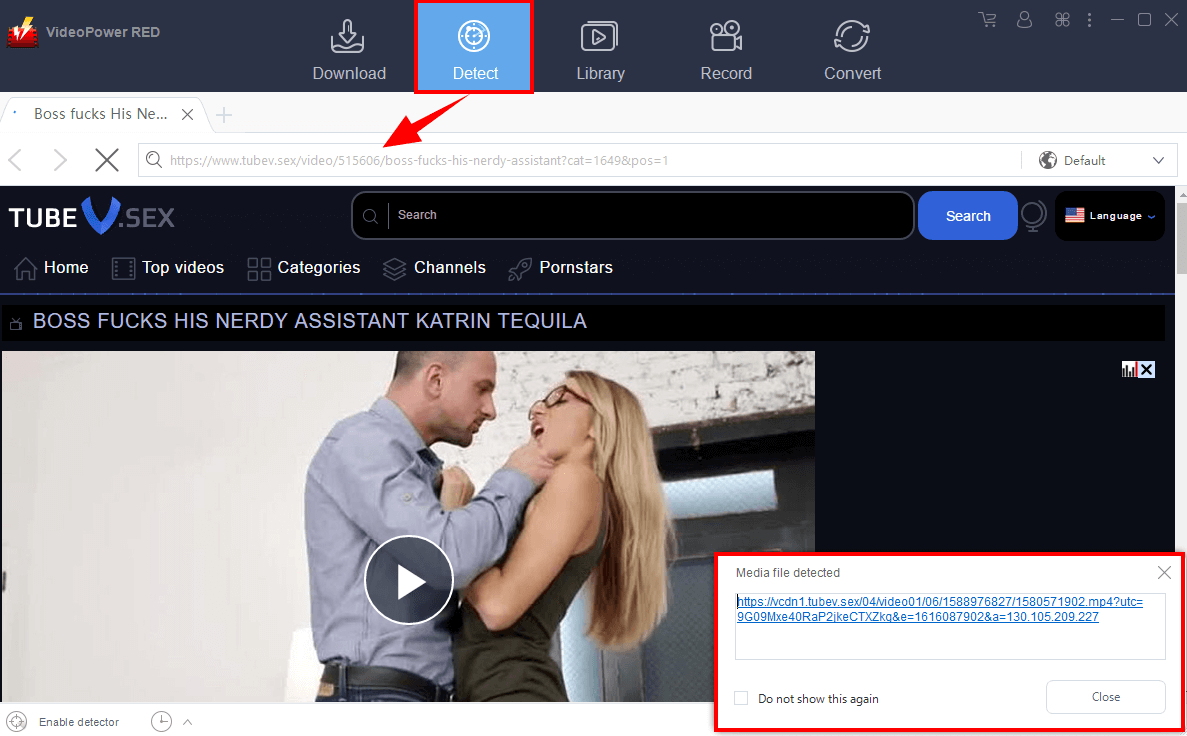
Task: Close the advertisement with its X
Action: click(1147, 370)
